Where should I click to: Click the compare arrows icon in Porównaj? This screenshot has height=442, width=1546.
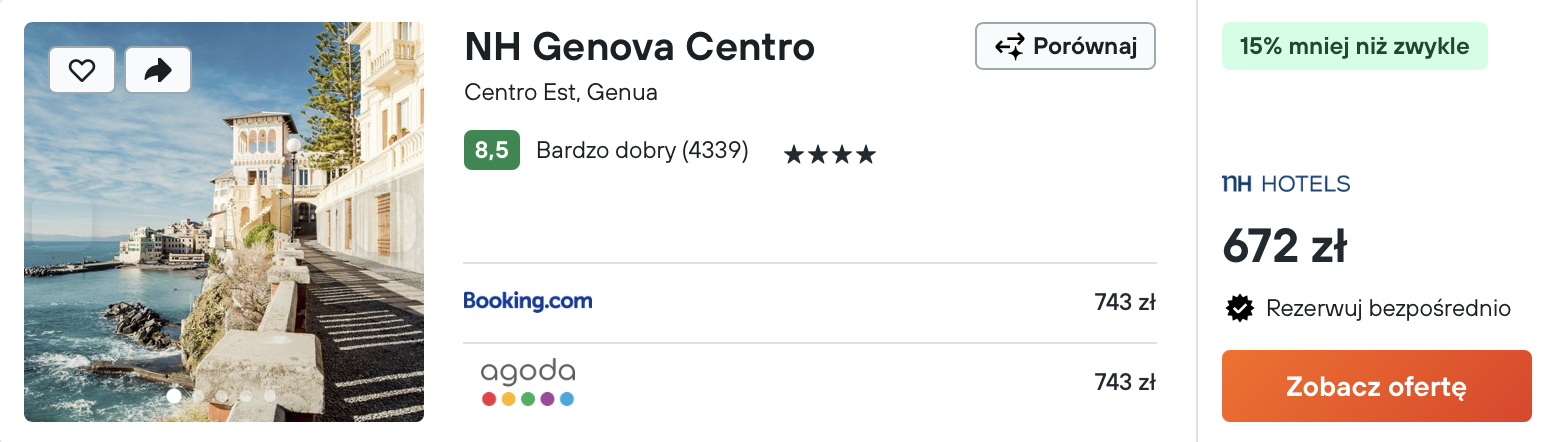[x=1009, y=46]
